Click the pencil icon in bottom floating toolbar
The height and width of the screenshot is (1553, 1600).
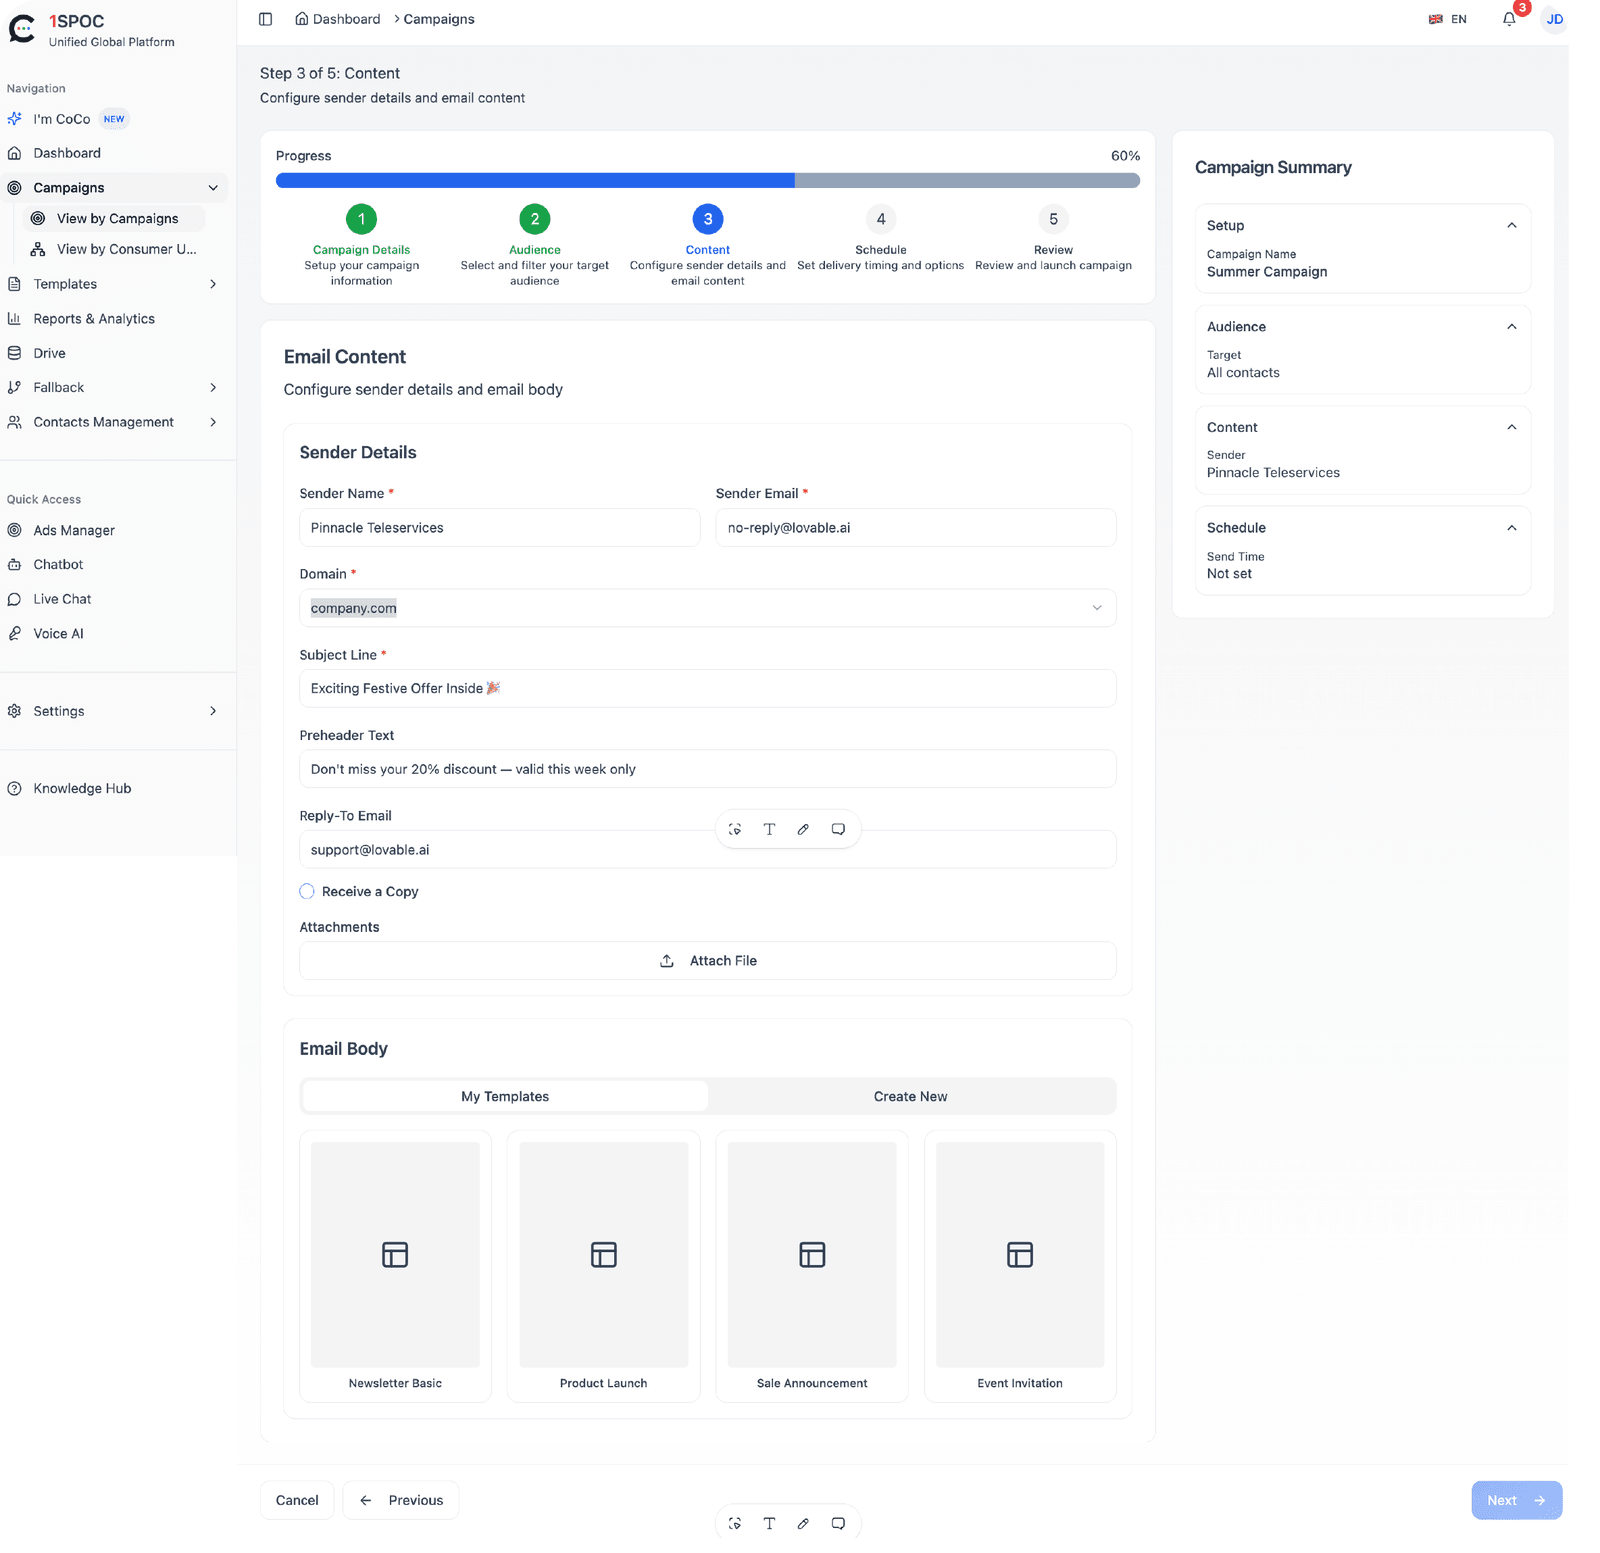(803, 1523)
